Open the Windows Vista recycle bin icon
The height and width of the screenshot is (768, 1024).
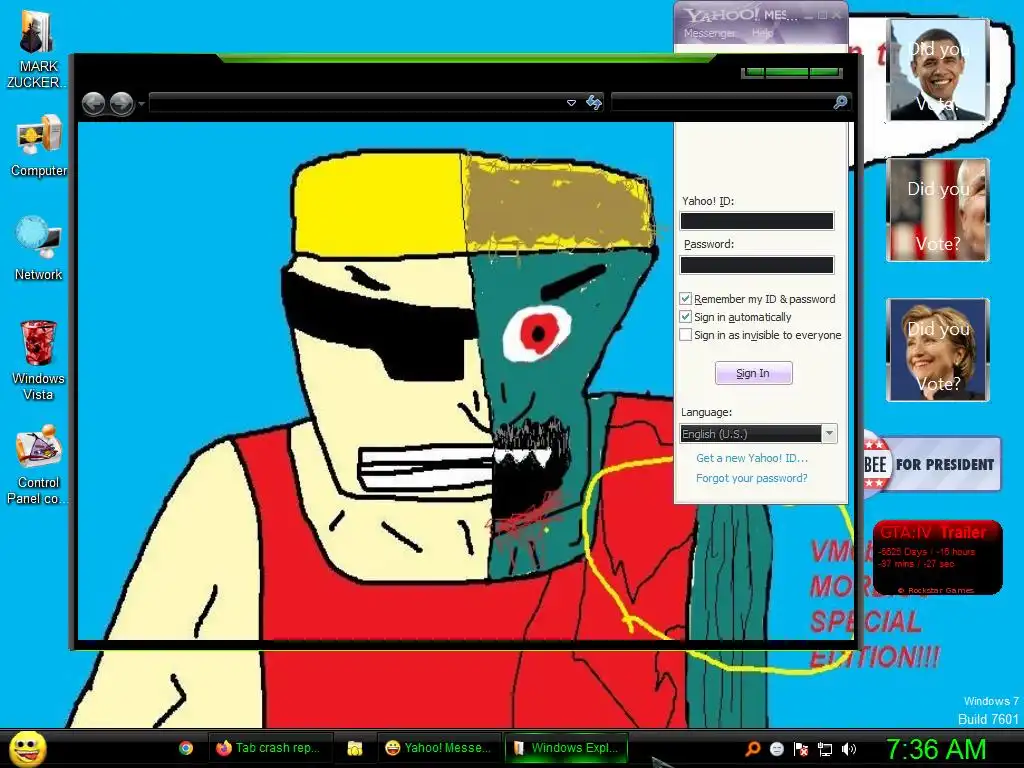[x=39, y=360]
